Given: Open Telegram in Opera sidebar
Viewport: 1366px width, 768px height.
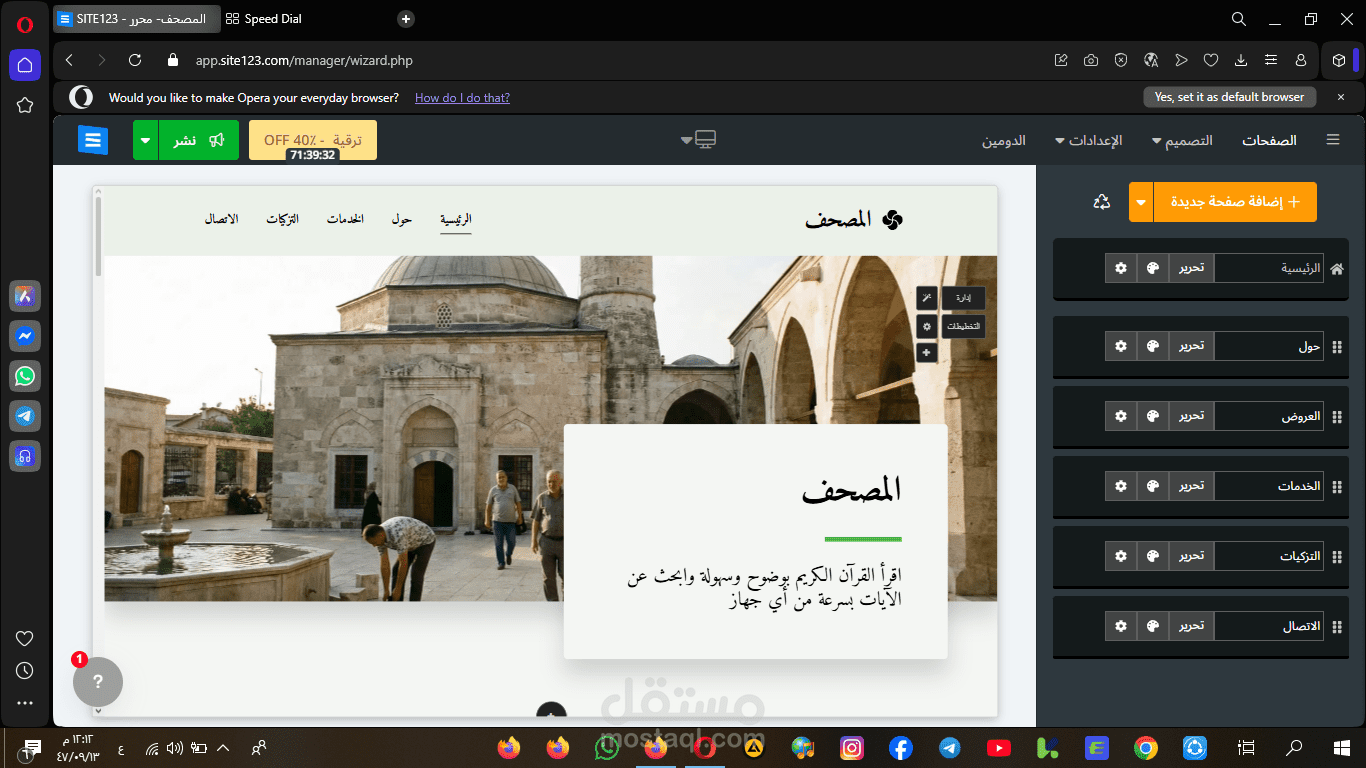Looking at the screenshot, I should [x=25, y=416].
